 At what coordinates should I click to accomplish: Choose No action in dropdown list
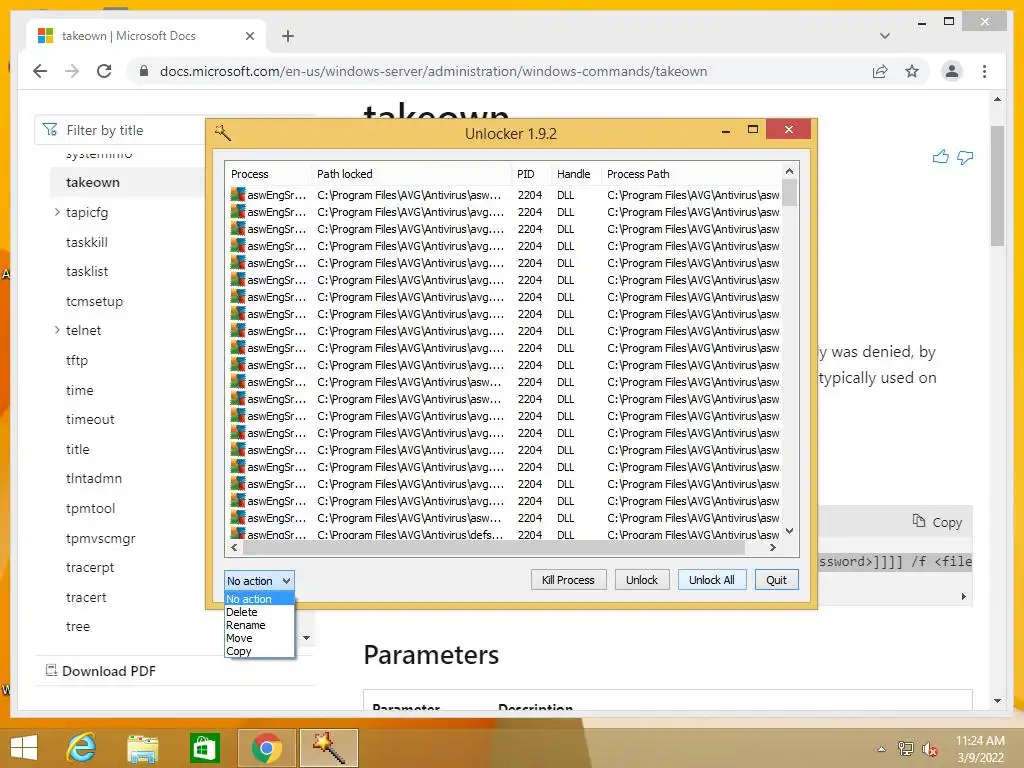point(259,599)
